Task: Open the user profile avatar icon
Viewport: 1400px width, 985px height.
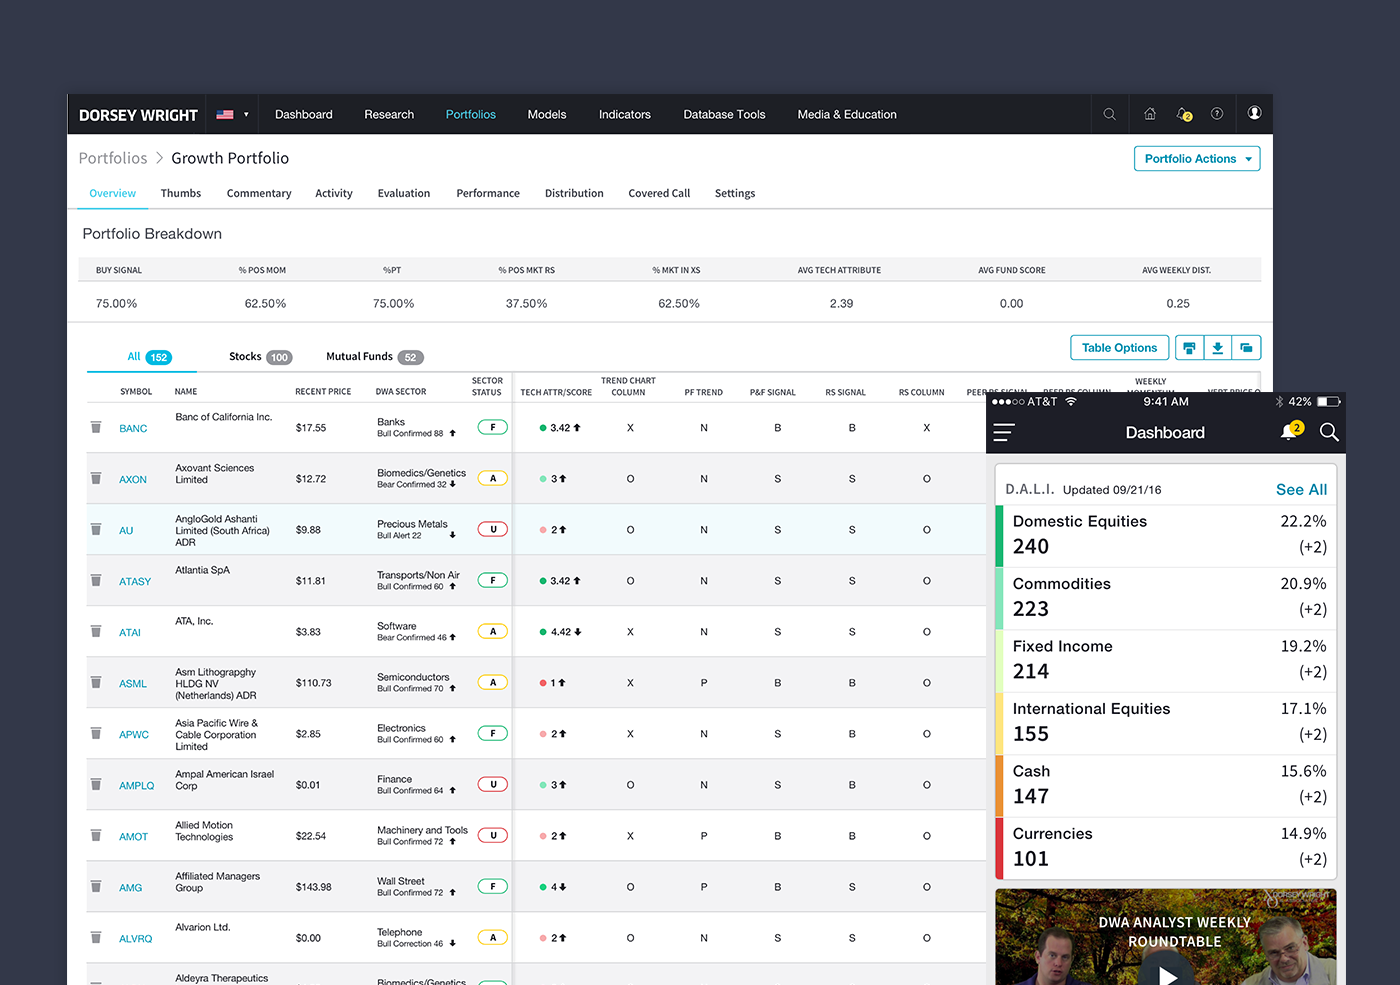Action: pos(1254,113)
